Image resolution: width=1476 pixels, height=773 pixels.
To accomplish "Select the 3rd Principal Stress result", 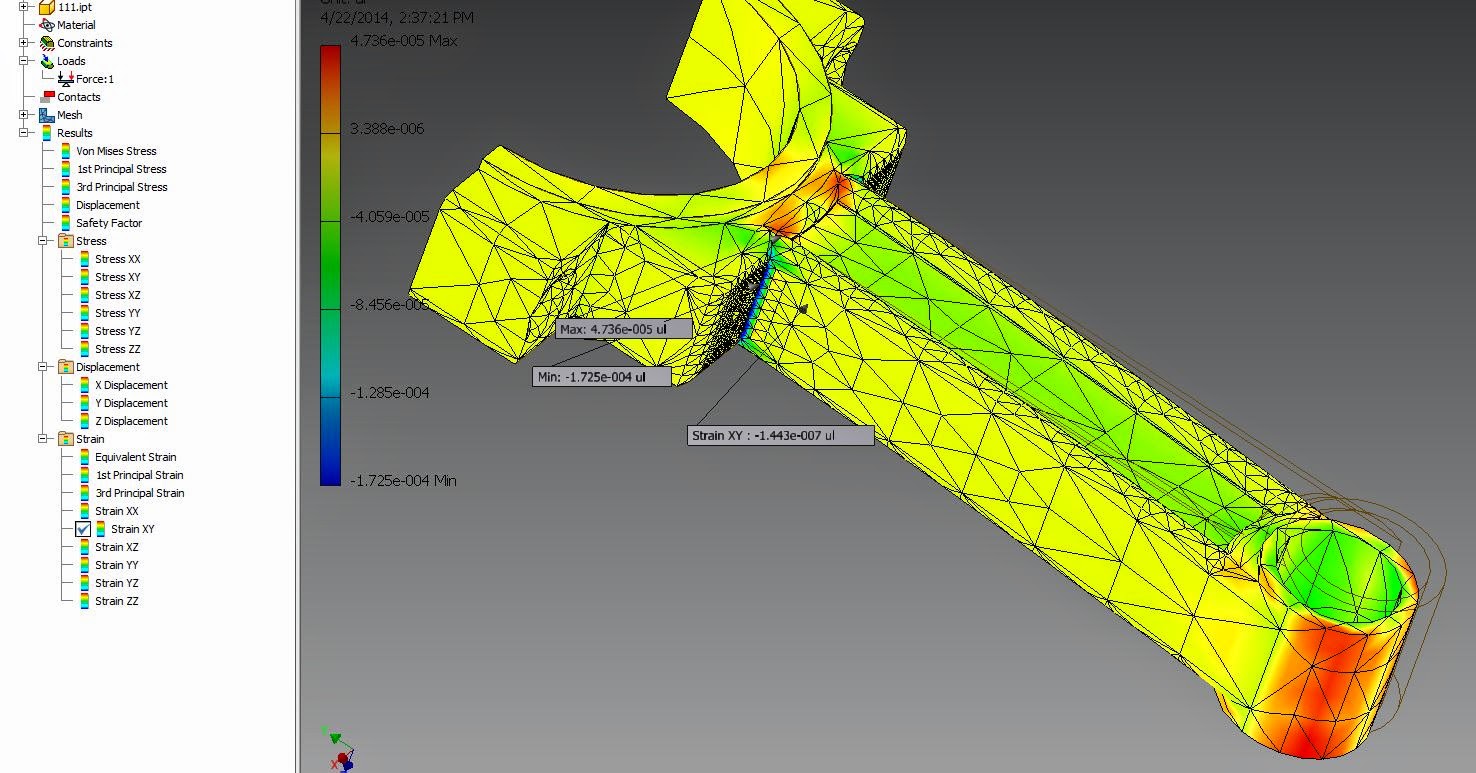I will pyautogui.click(x=122, y=187).
